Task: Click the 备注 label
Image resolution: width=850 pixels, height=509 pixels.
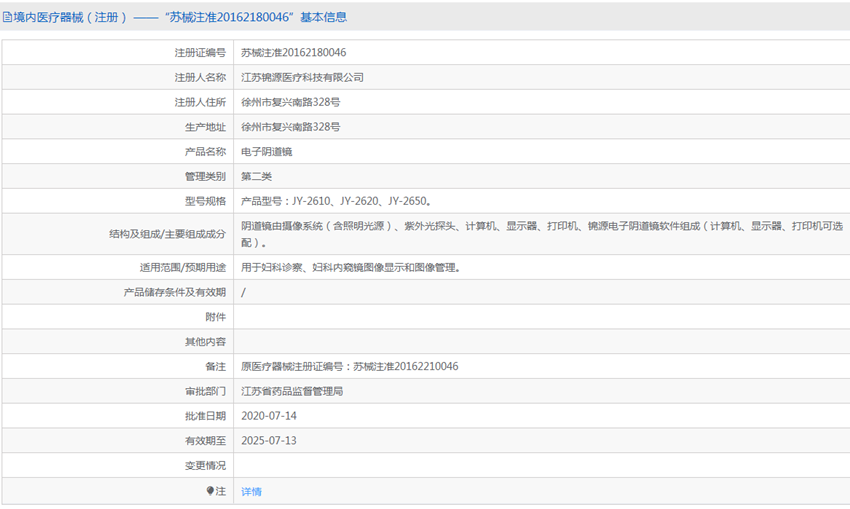Action: [x=216, y=366]
